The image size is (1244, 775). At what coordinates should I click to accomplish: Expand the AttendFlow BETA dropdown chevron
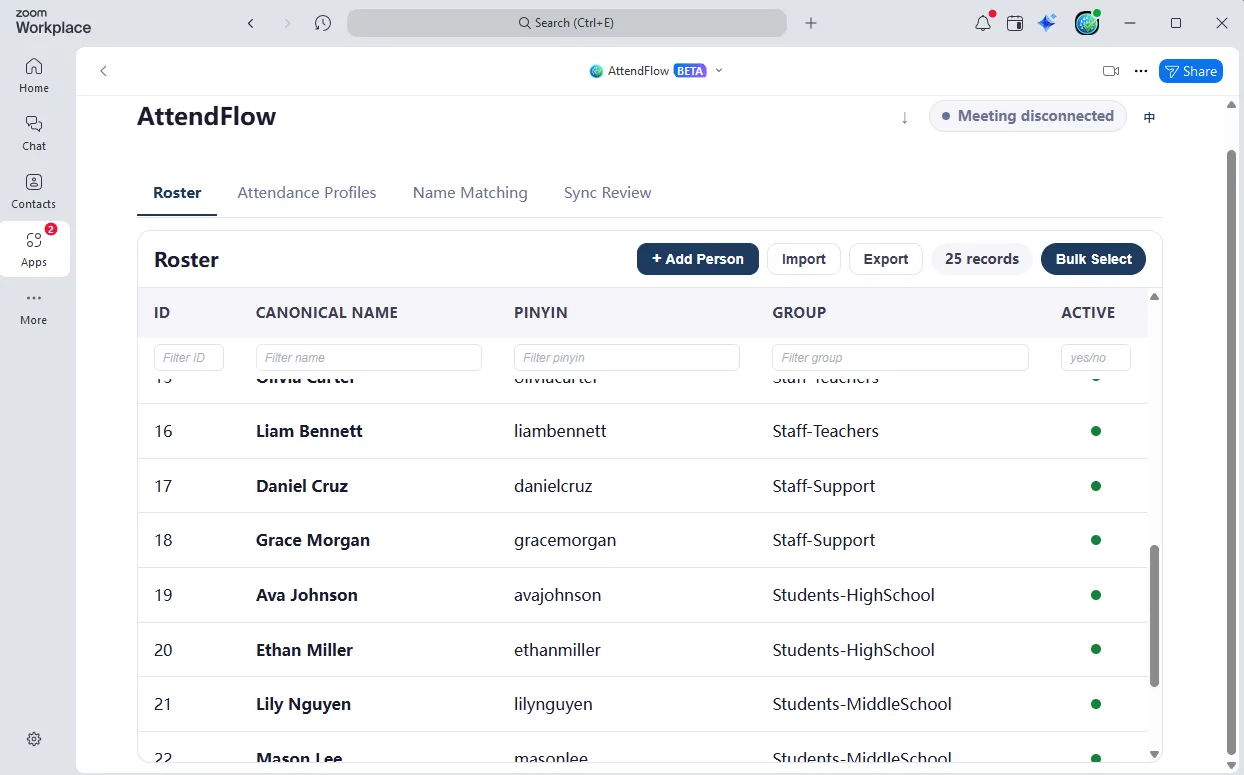click(719, 71)
